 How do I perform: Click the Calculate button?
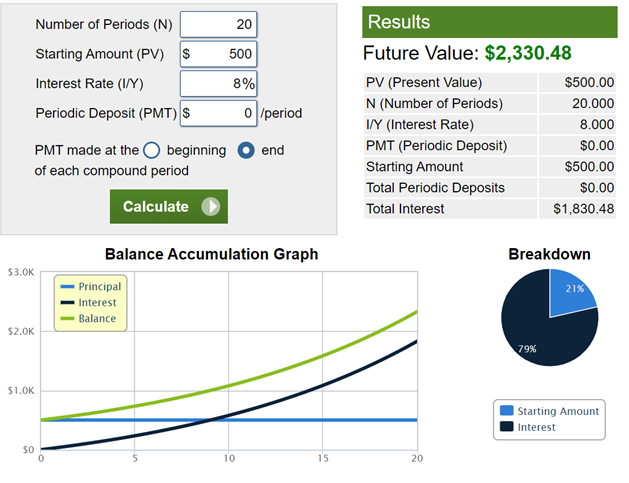click(x=168, y=207)
